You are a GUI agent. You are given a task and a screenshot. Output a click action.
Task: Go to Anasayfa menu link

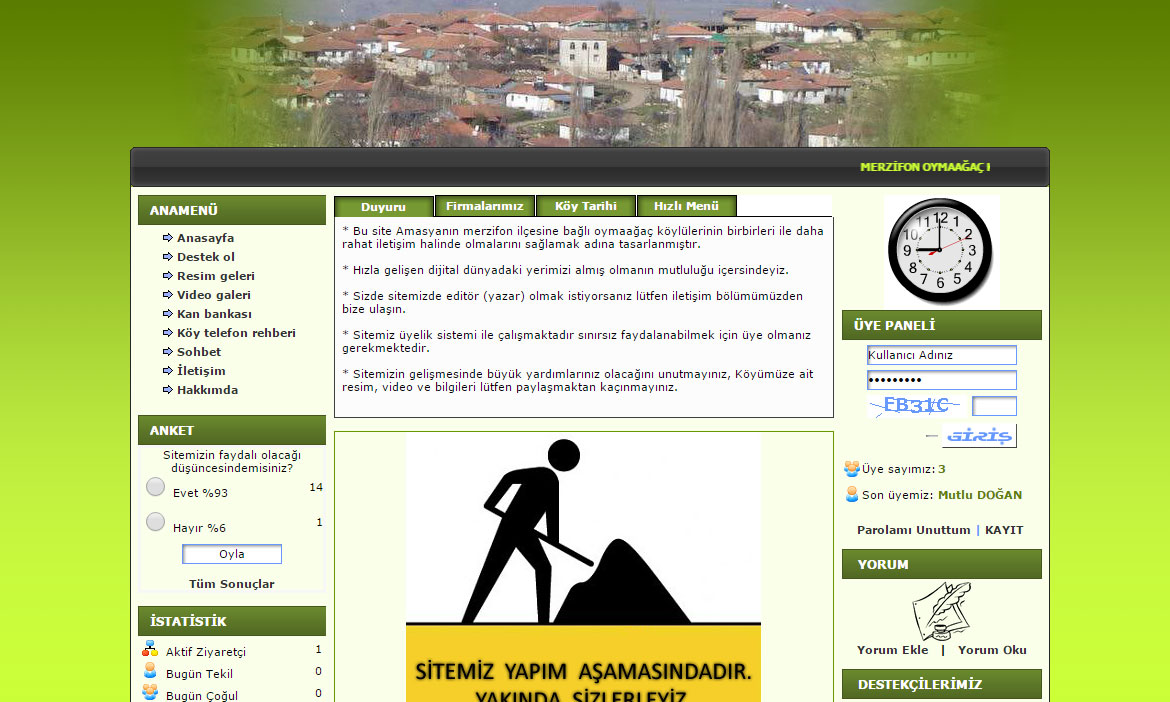205,238
